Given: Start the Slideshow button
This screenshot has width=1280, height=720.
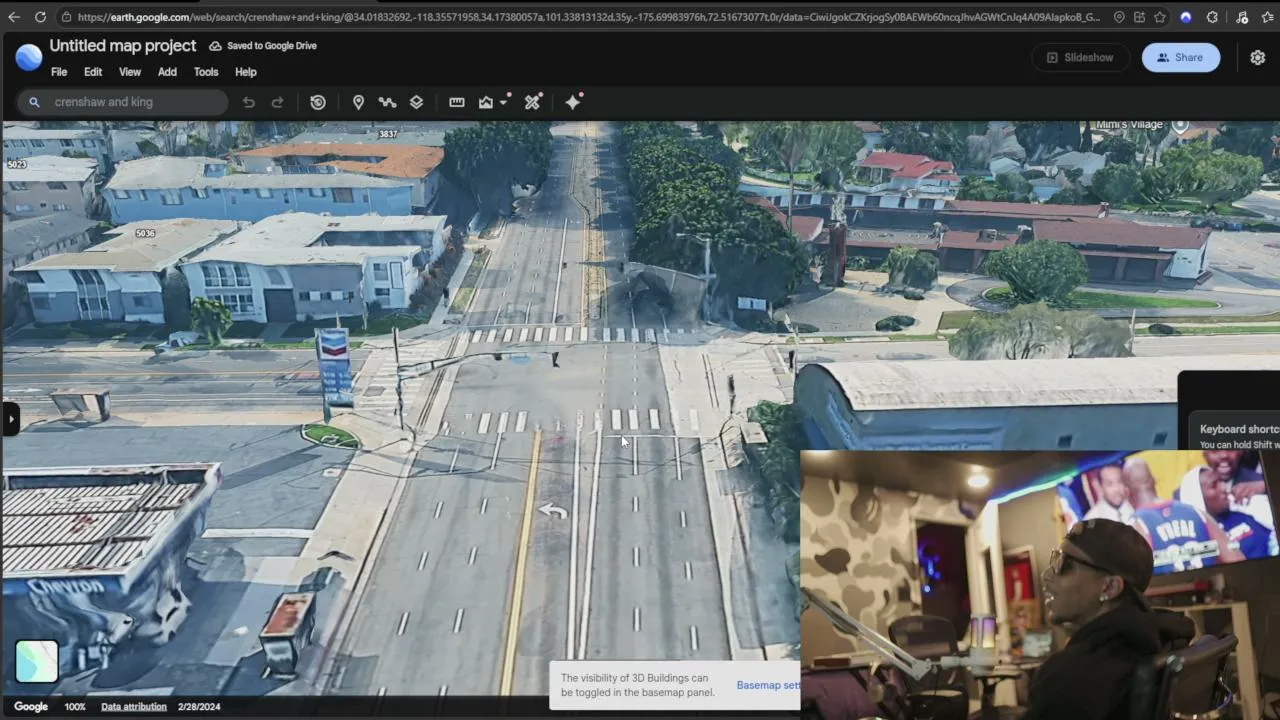Looking at the screenshot, I should pyautogui.click(x=1080, y=58).
